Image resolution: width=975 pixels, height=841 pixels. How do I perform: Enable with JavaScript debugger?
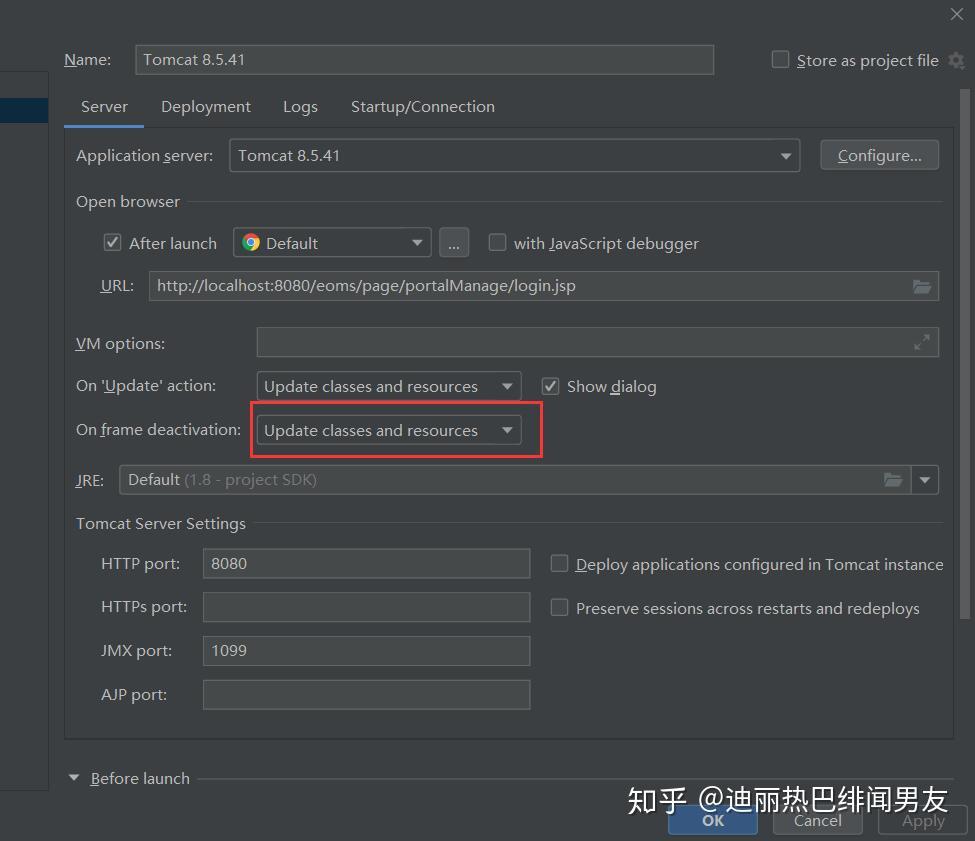(x=497, y=242)
